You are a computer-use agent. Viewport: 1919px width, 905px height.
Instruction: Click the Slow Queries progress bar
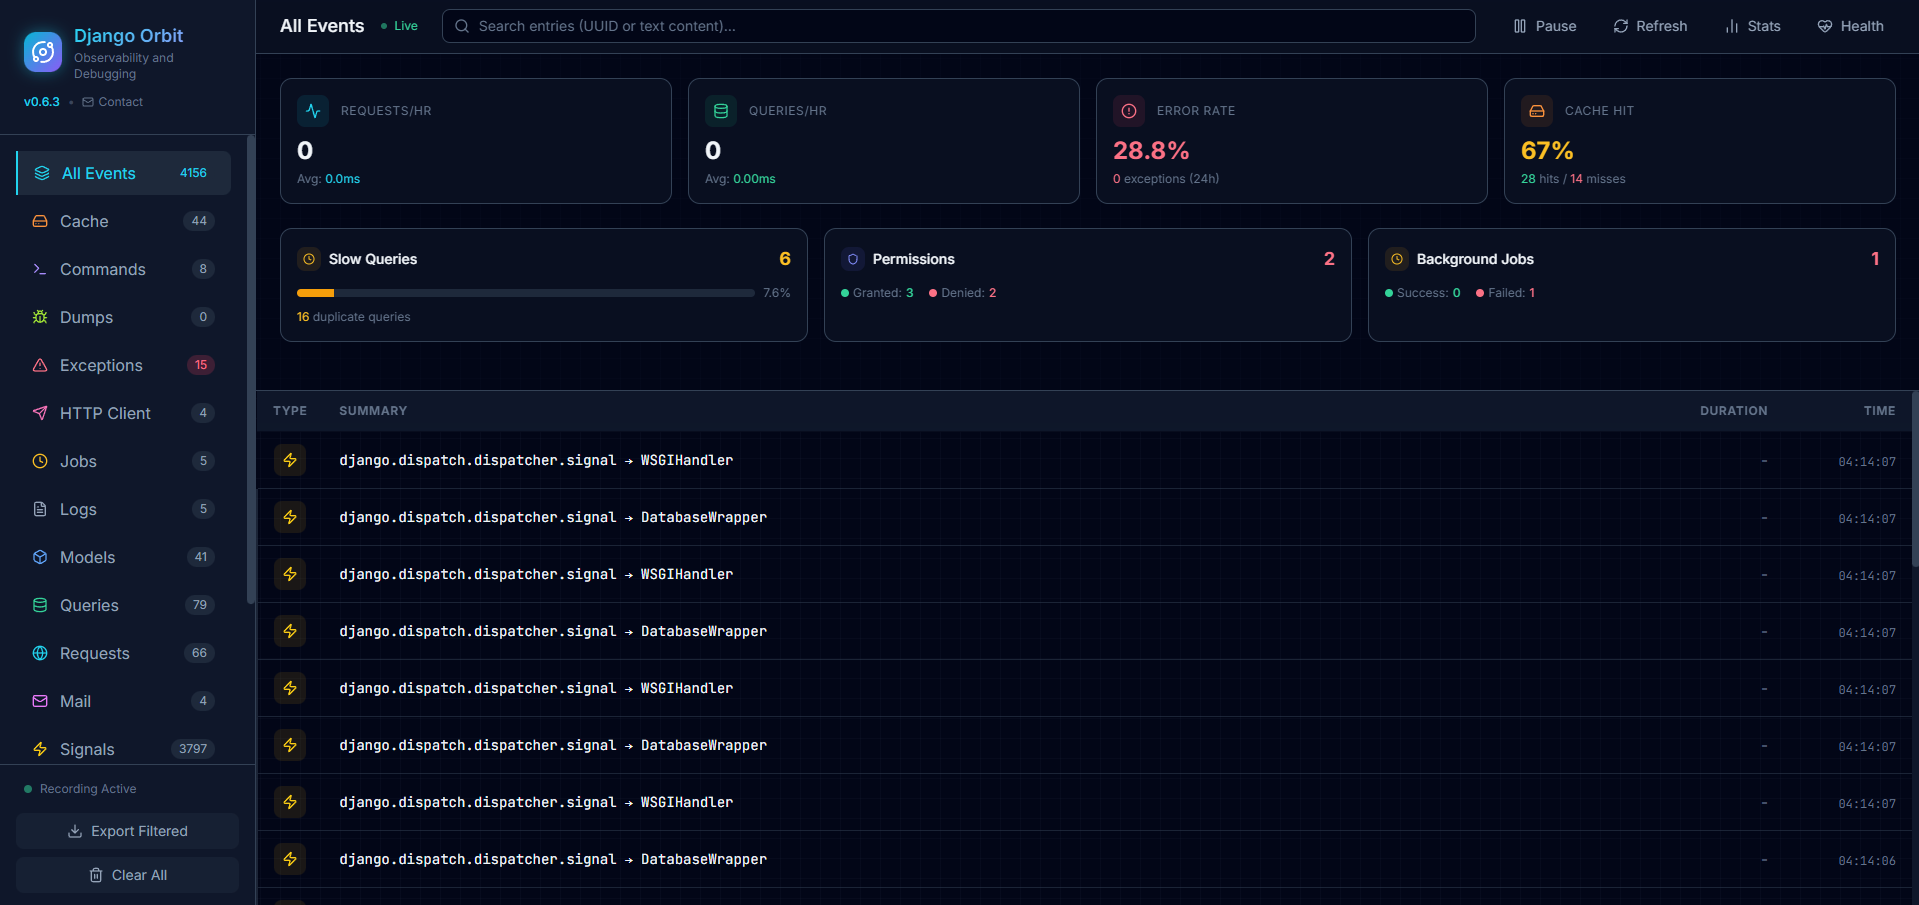click(526, 293)
